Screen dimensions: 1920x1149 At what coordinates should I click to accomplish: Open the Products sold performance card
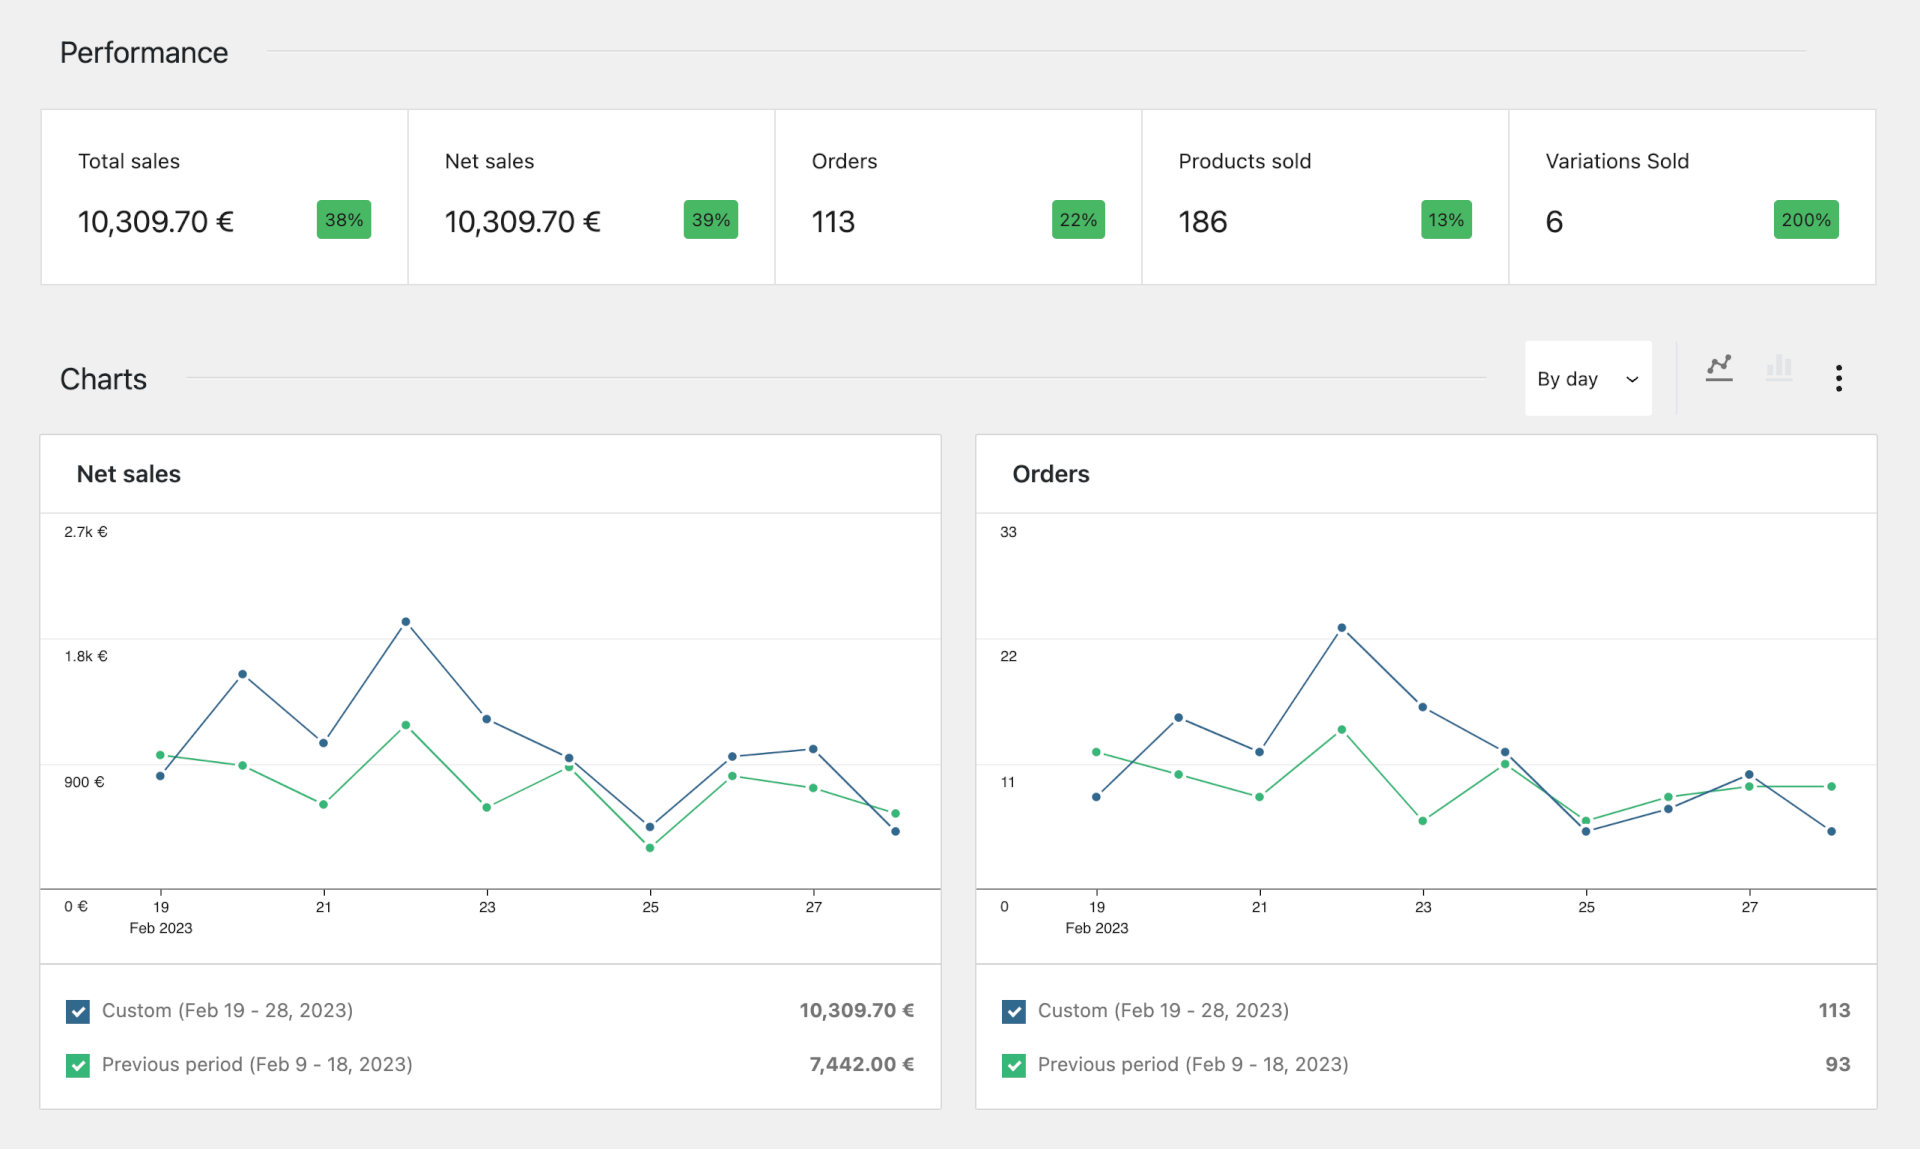[x=1325, y=197]
